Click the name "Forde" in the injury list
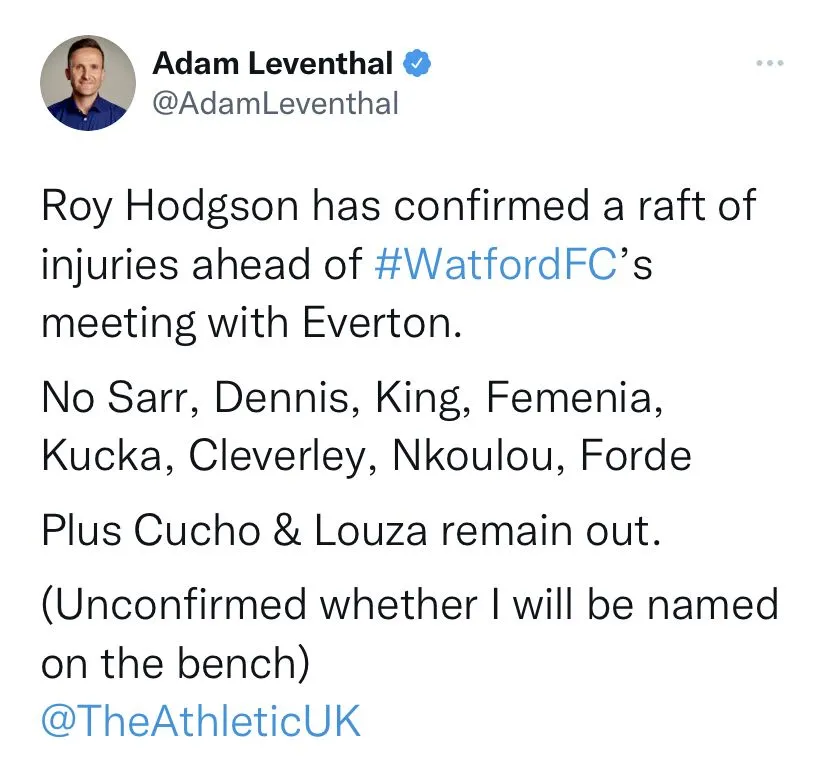Screen dimensions: 828x782 click(x=636, y=455)
